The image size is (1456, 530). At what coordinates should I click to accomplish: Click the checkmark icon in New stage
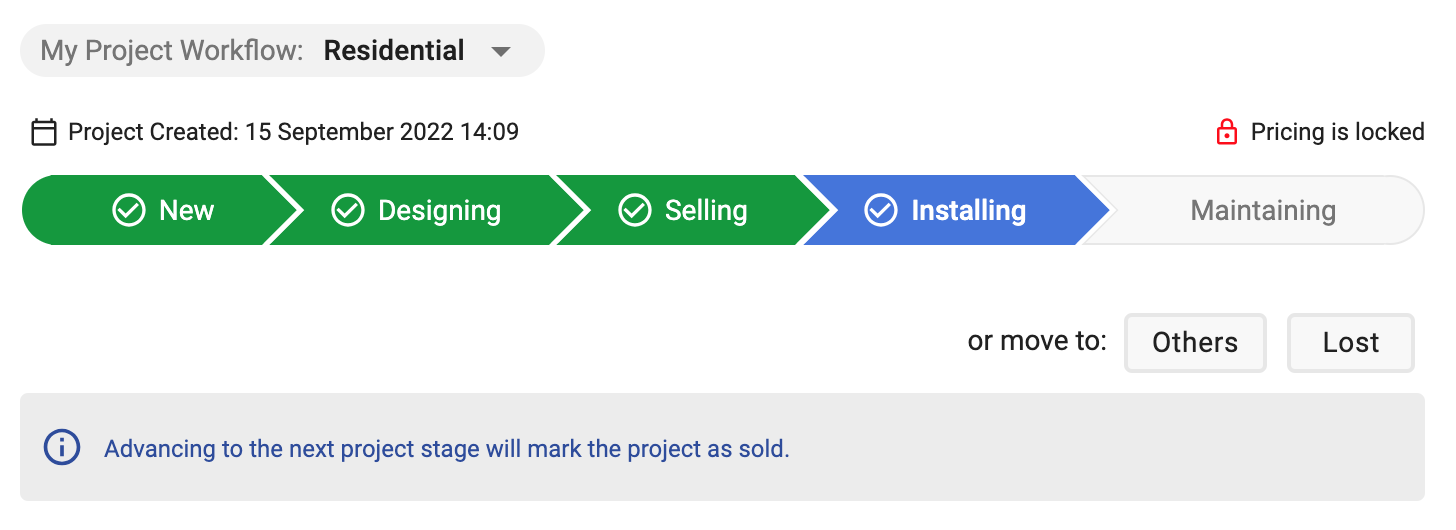[x=129, y=211]
